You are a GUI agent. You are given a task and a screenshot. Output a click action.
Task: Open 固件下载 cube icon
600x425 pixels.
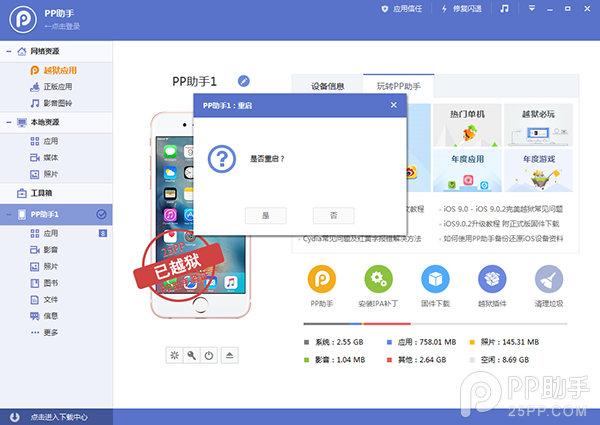pos(435,279)
